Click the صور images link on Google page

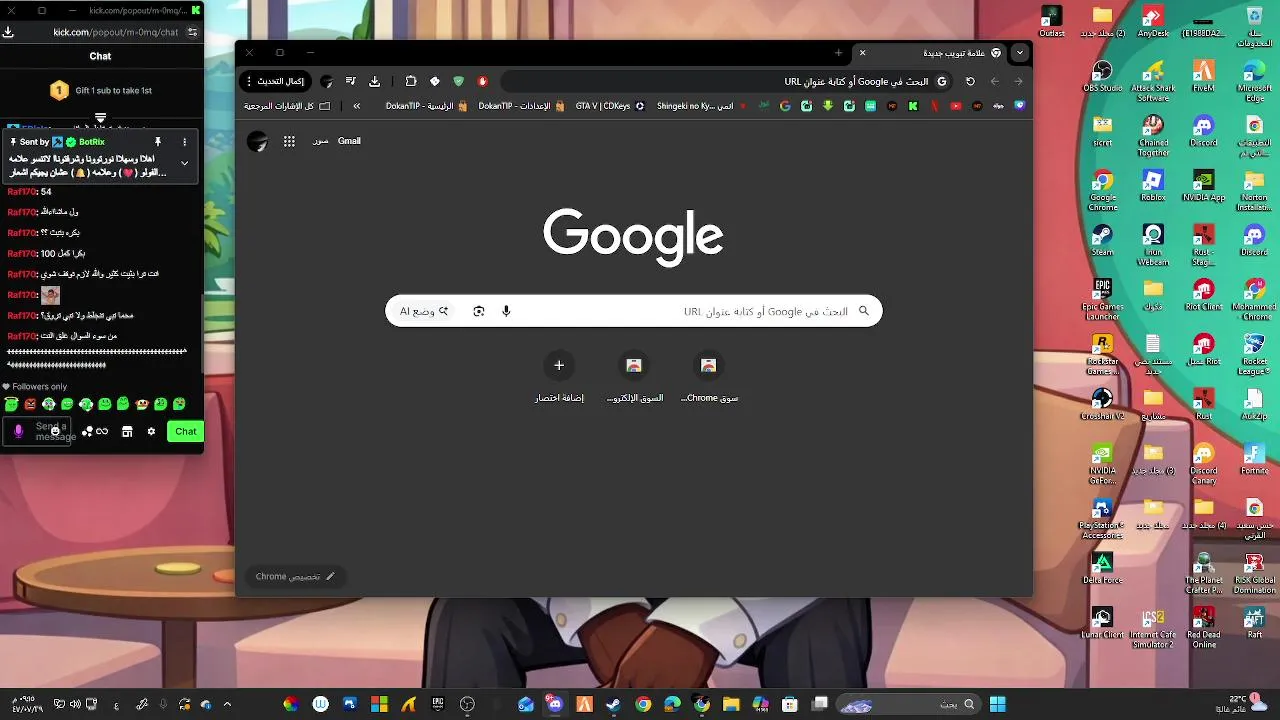[320, 141]
